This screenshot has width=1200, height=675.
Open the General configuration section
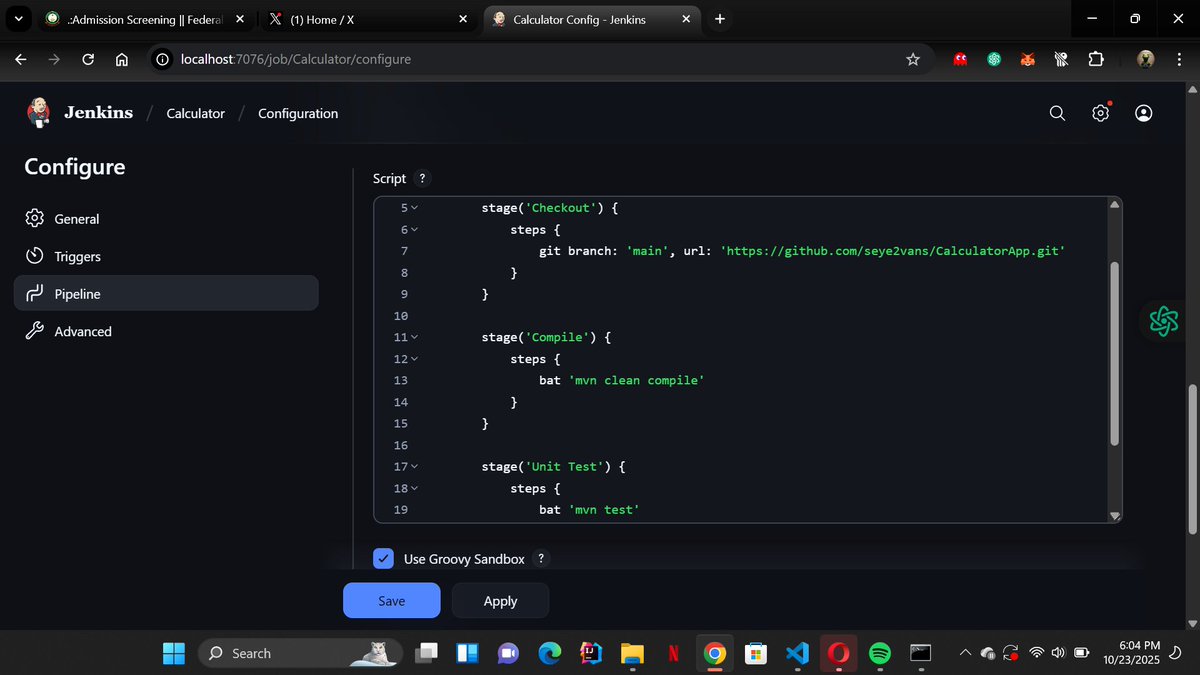166,219
